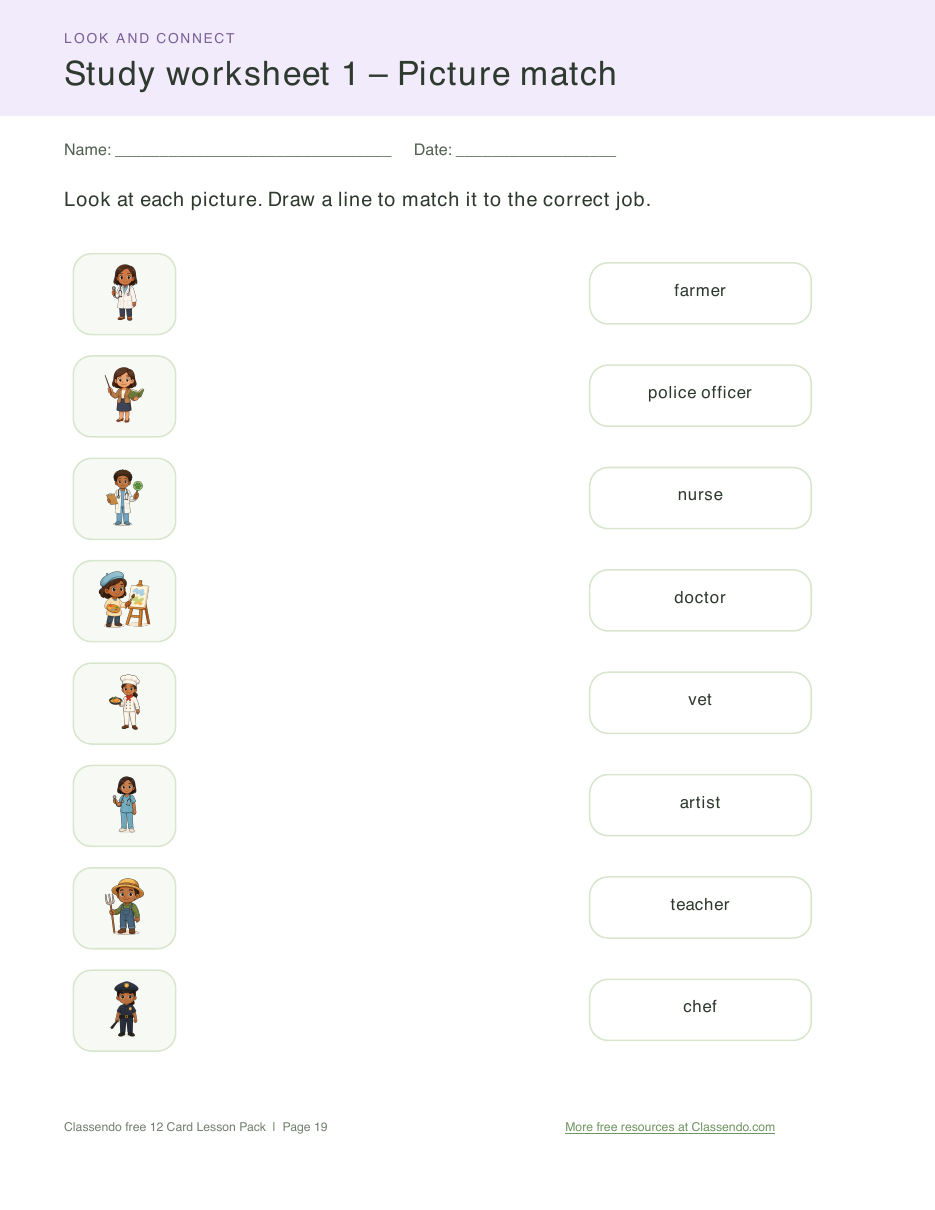The width and height of the screenshot is (935, 1210).
Task: Click the Study worksheet 1 title heading
Action: (340, 74)
